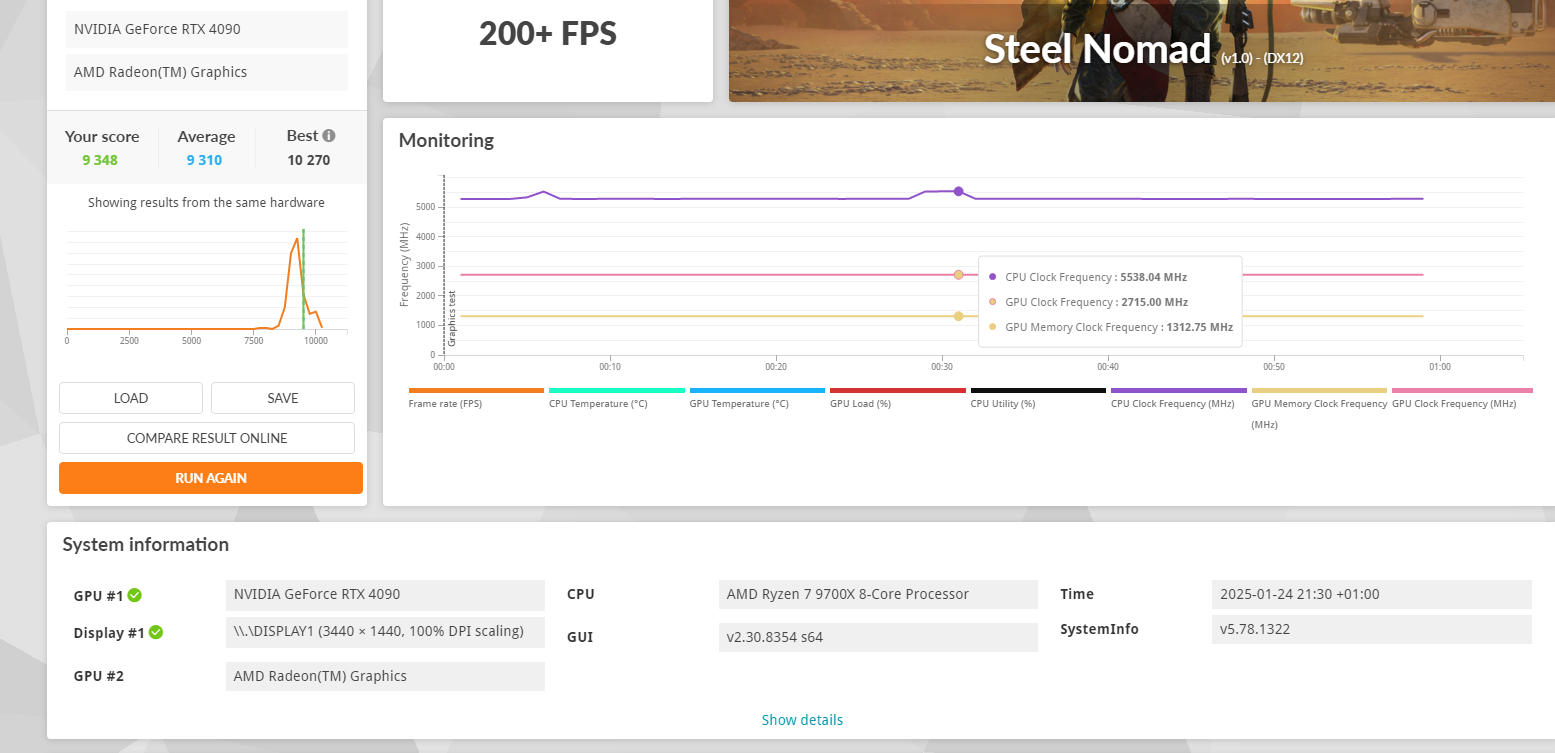This screenshot has height=753, width=1555.
Task: Toggle GPU Clock Frequency legend series
Action: (x=1460, y=398)
